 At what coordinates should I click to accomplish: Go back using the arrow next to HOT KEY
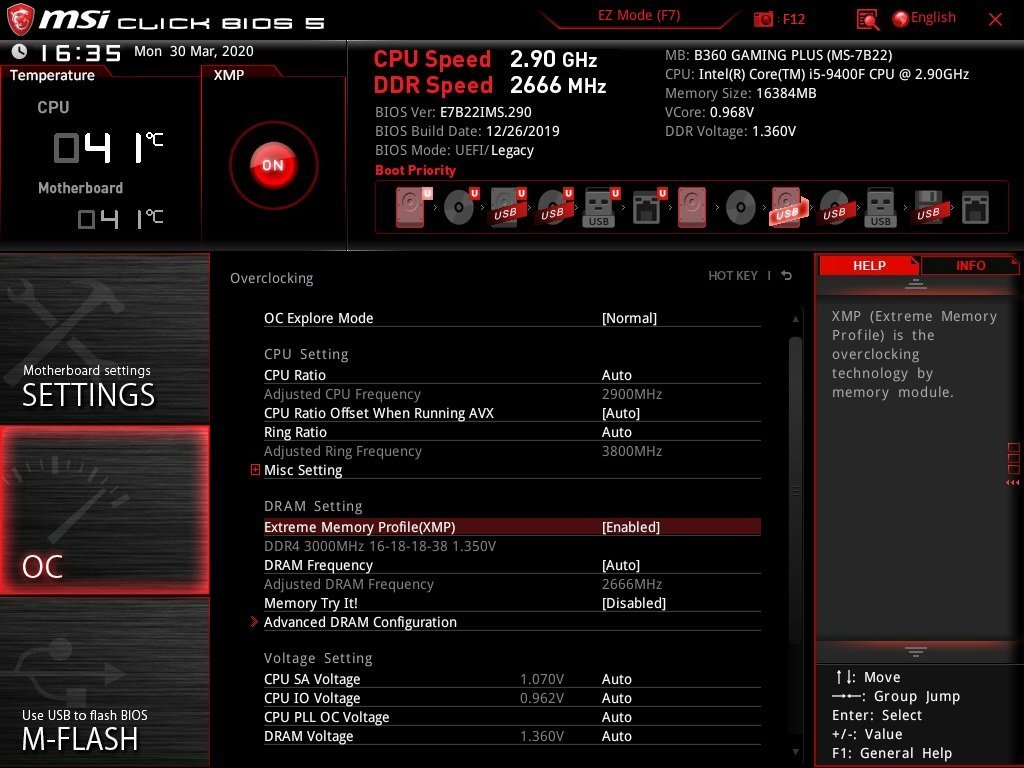[786, 276]
